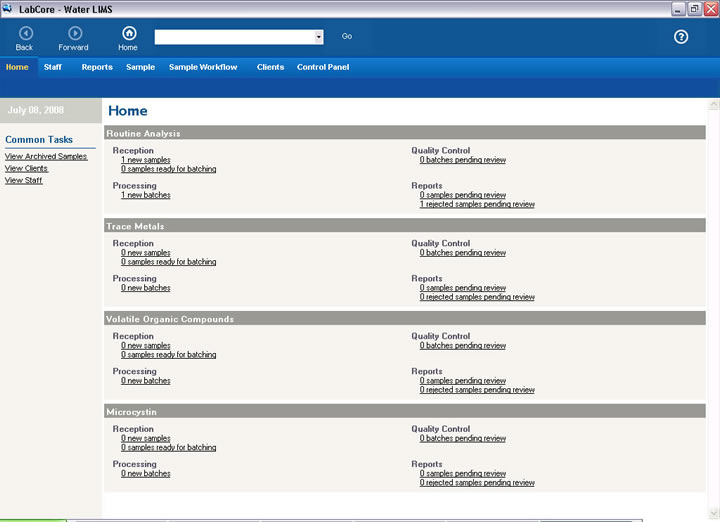Click the Common Tasks heading
This screenshot has height=522, width=720.
tap(39, 140)
